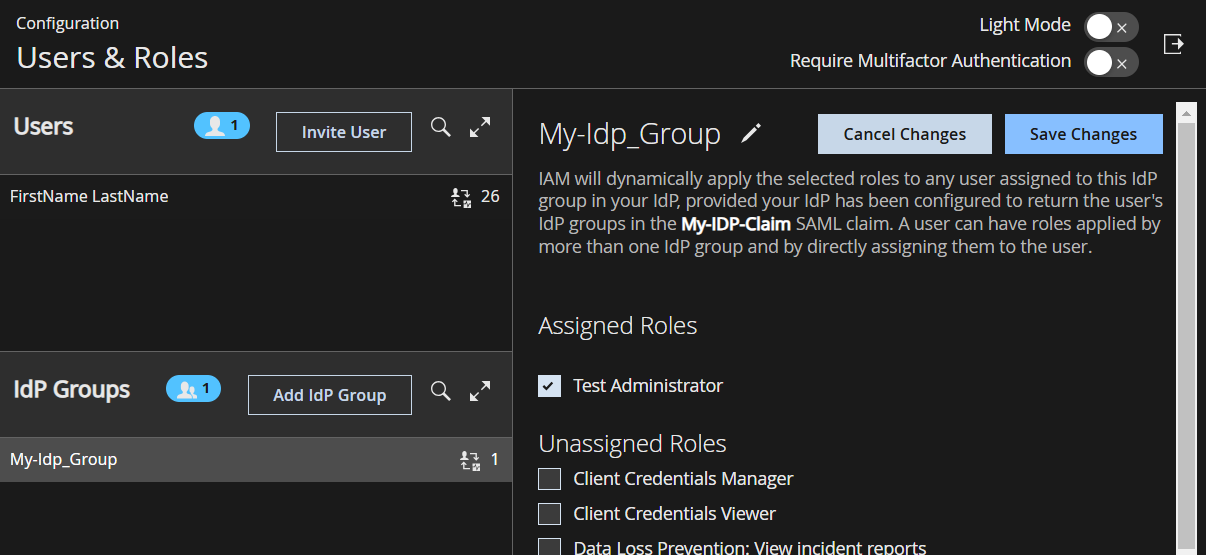The height and width of the screenshot is (555, 1206).
Task: Select the FirstName LastName user row
Action: coord(256,197)
